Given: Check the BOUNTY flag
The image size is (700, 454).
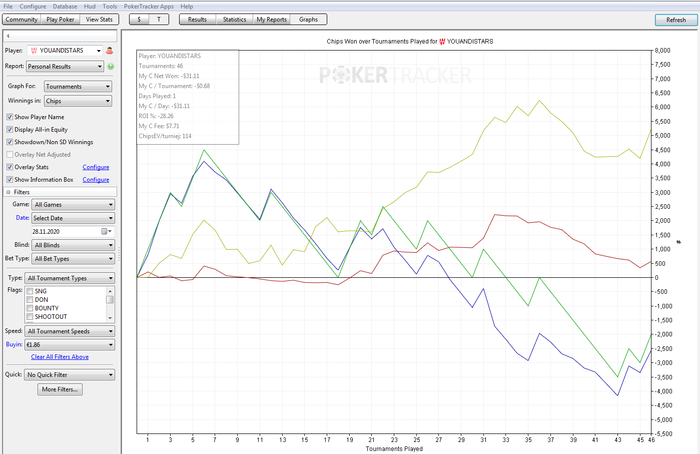Looking at the screenshot, I should (30, 308).
